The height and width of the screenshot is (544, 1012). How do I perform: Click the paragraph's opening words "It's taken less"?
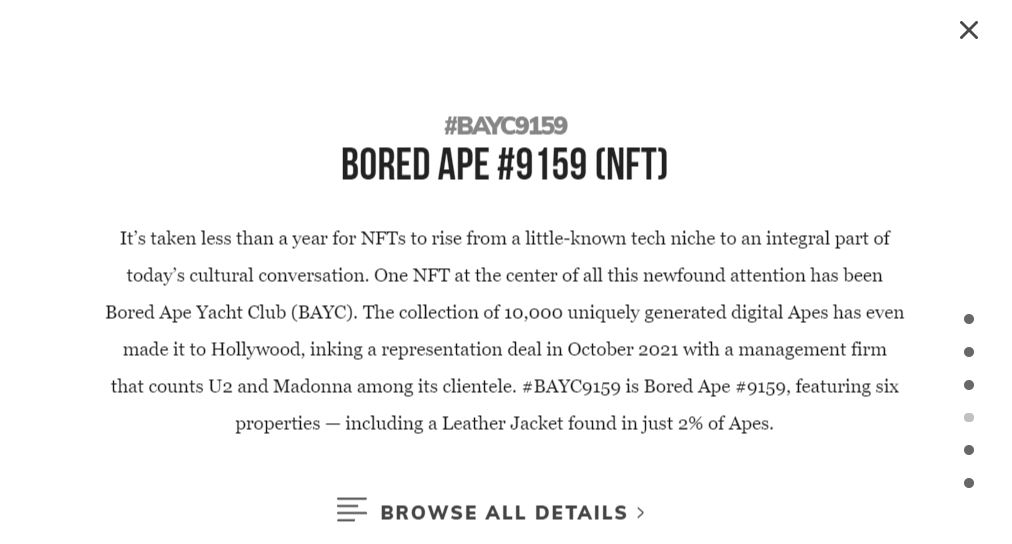pyautogui.click(x=174, y=239)
